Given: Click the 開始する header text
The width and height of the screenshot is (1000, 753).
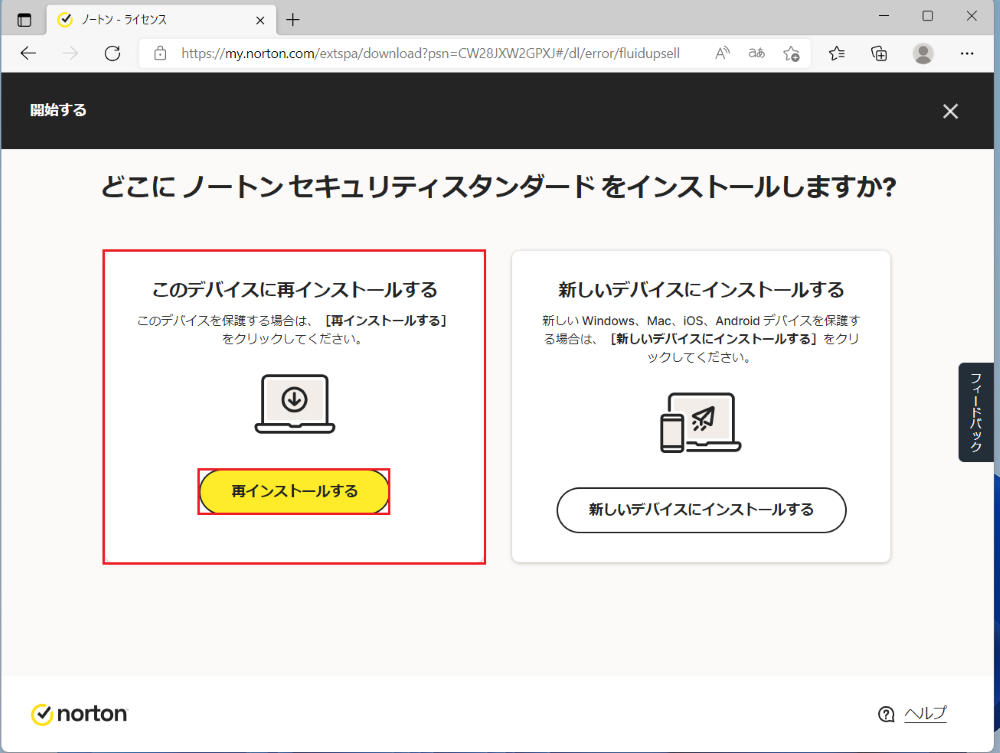Looking at the screenshot, I should coord(58,110).
